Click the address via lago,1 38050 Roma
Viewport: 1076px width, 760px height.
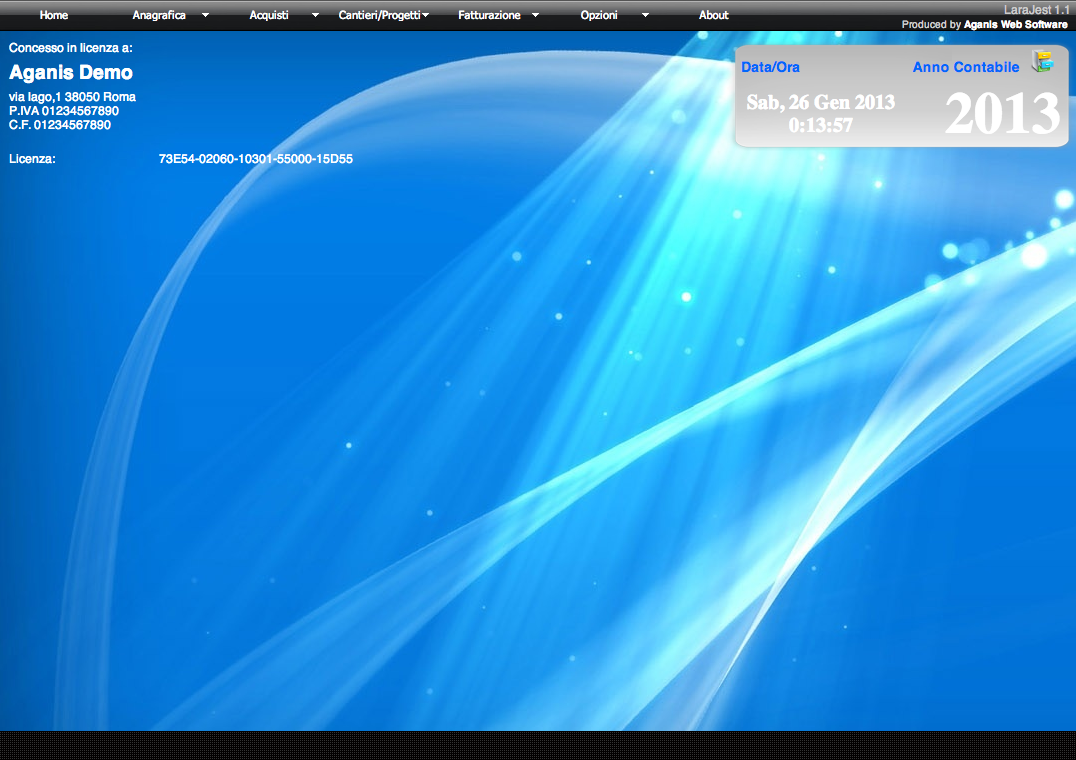point(72,97)
